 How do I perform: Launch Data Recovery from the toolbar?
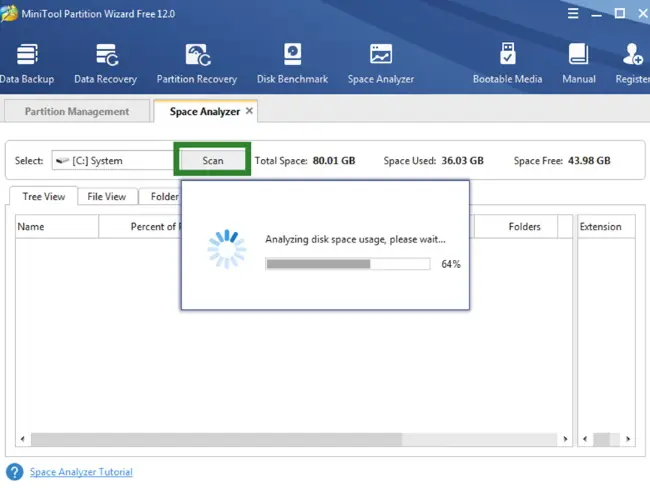click(105, 63)
